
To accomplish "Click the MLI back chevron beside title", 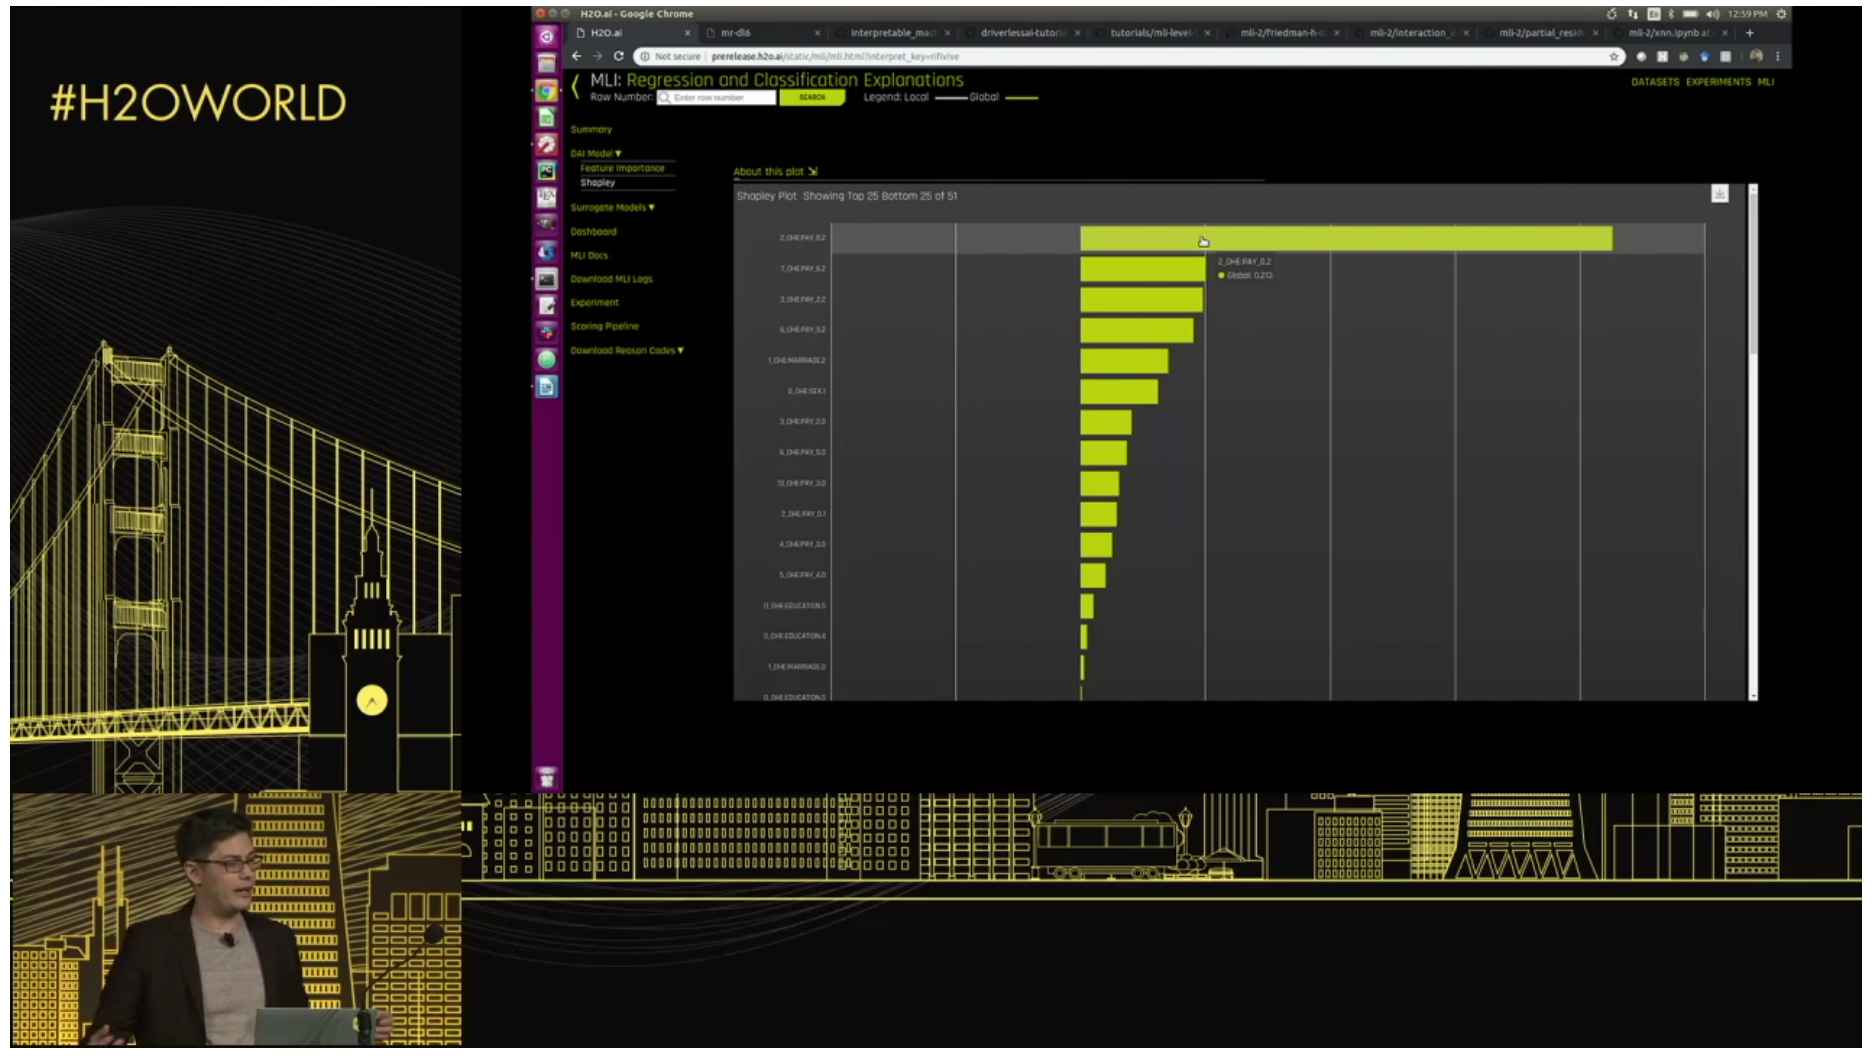I will point(576,87).
